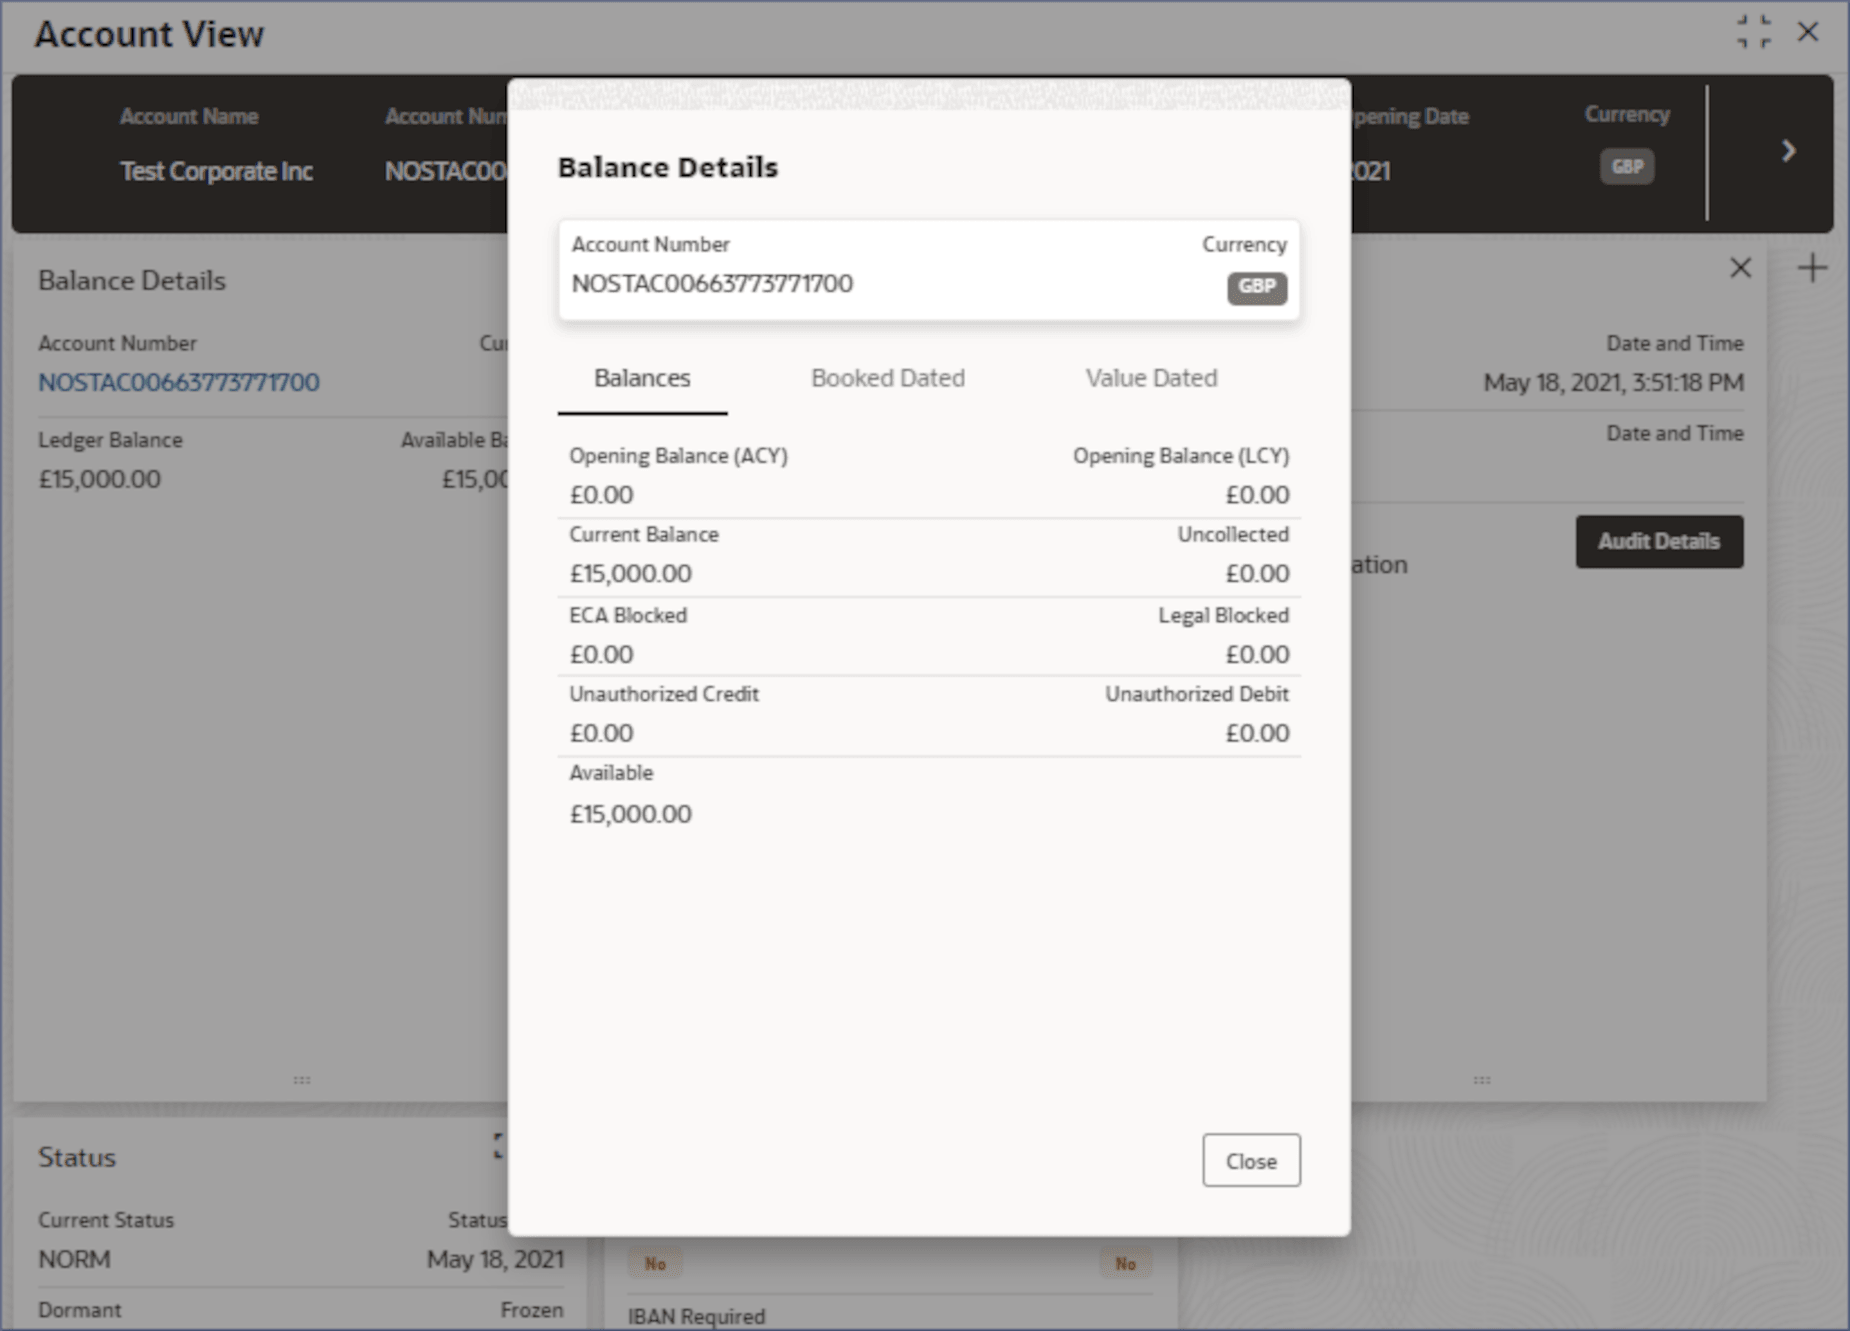Click the GBP badge in header bar

pos(1627,167)
